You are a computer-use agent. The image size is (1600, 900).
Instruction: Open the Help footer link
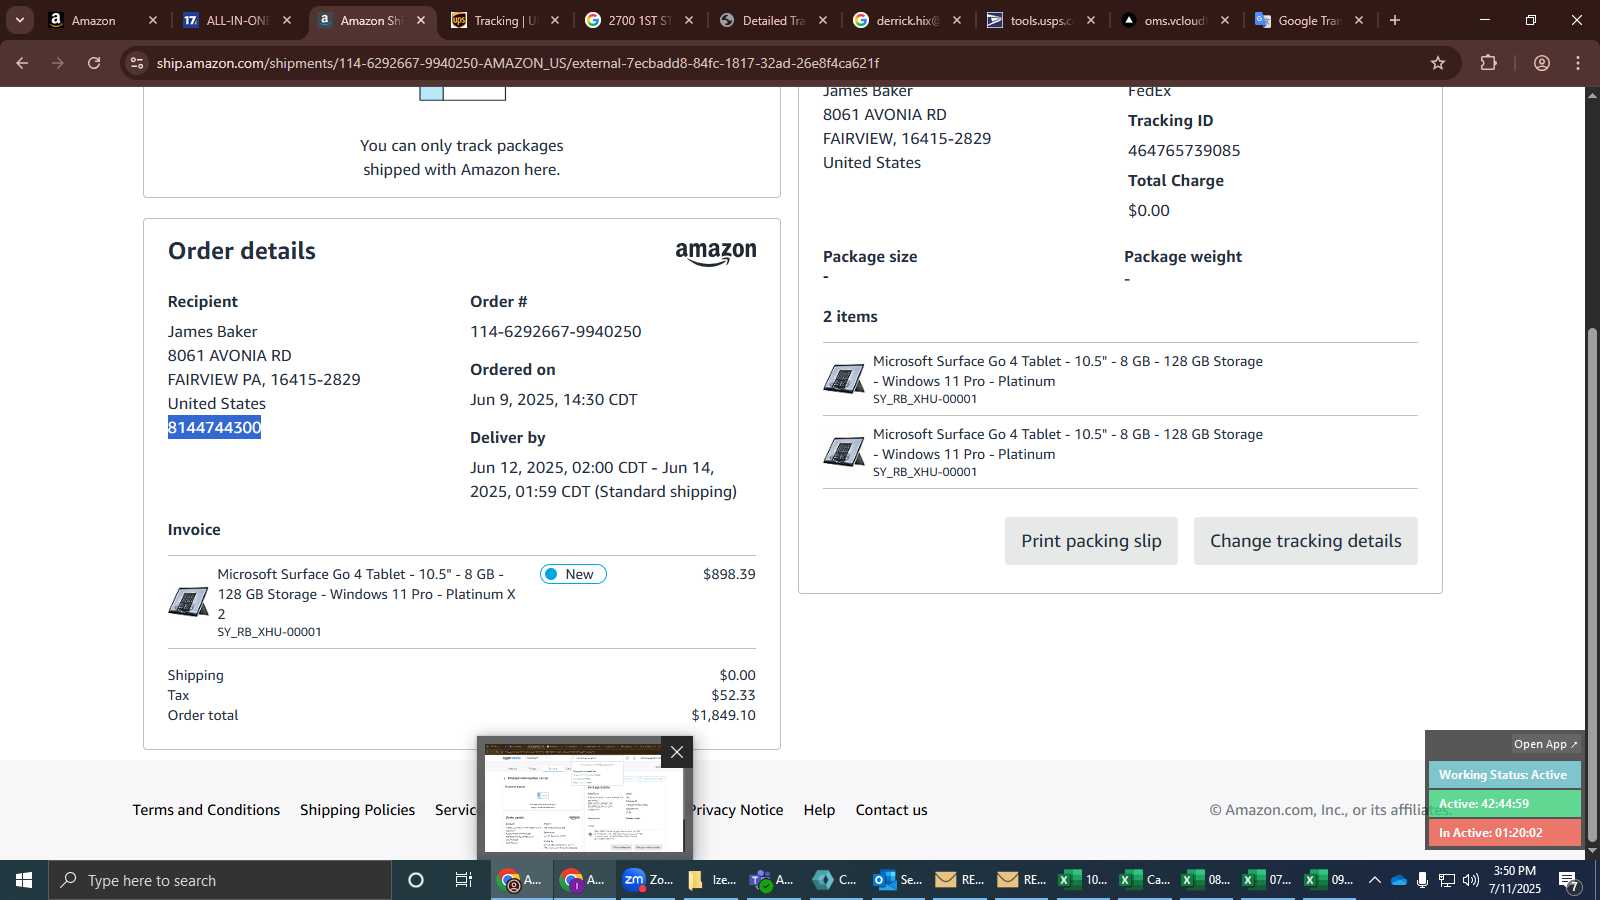click(819, 810)
